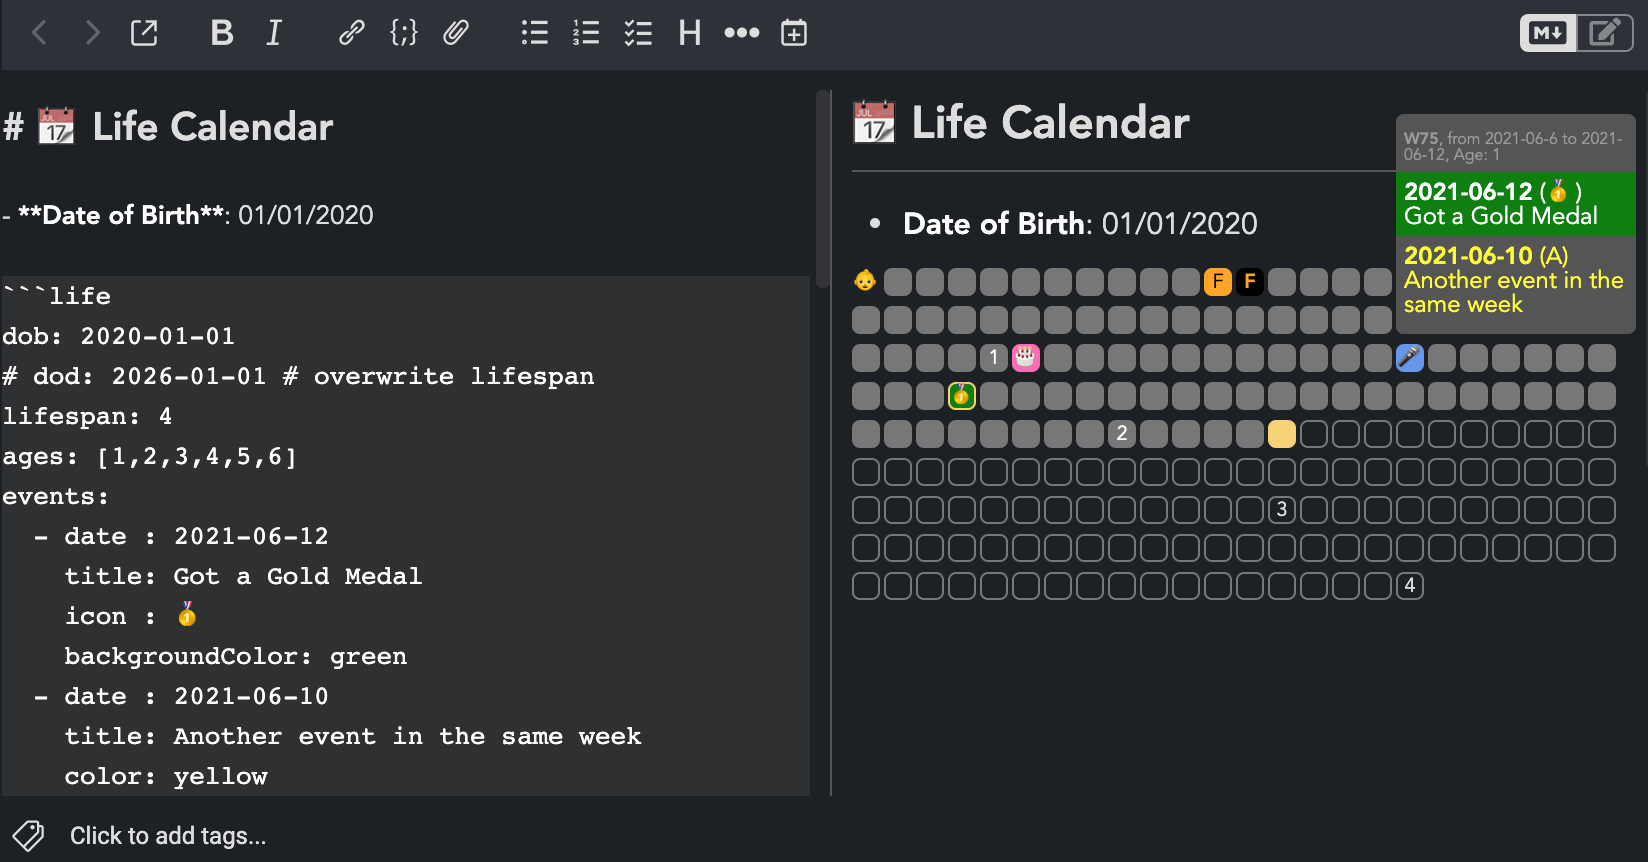Select the orange F week cell
1648x862 pixels.
1217,281
